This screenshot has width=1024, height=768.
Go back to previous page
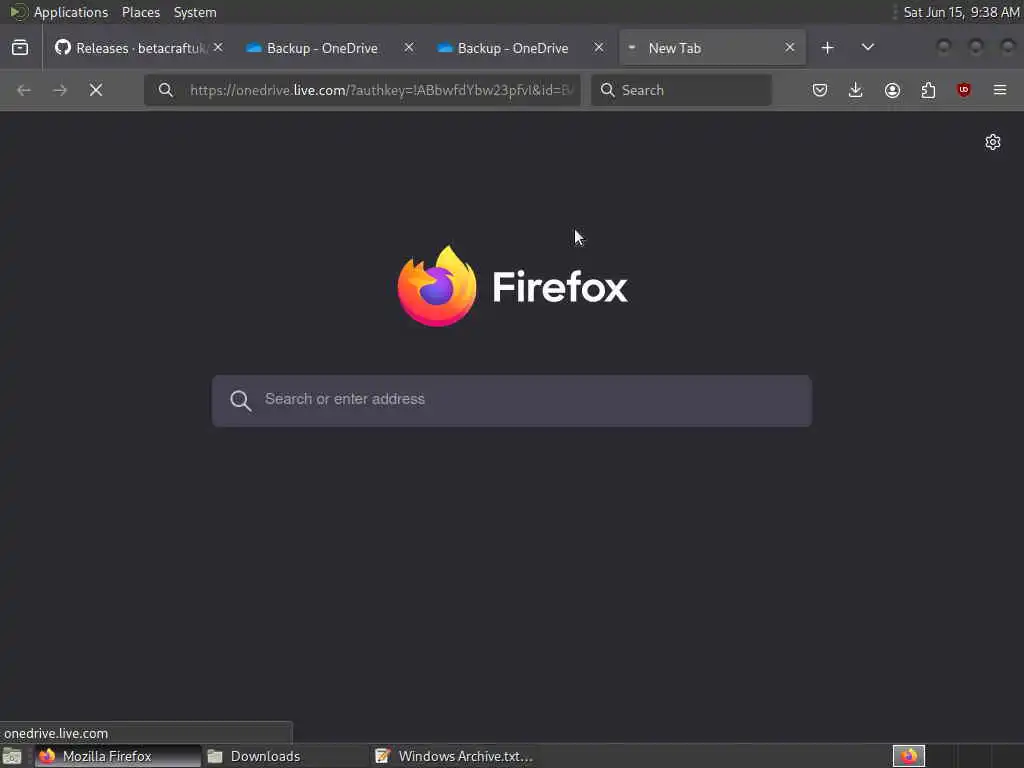point(24,90)
